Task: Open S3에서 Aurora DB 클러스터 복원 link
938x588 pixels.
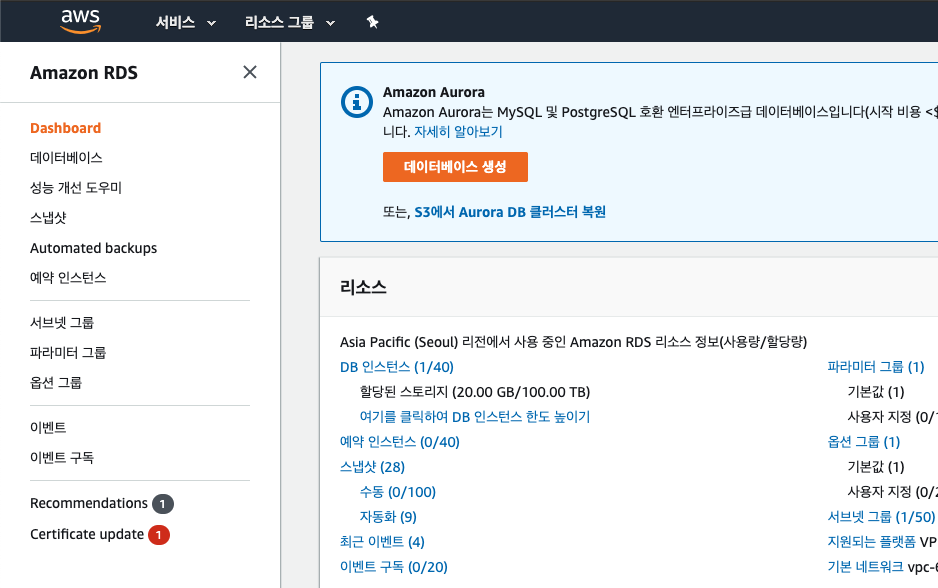Action: click(510, 212)
